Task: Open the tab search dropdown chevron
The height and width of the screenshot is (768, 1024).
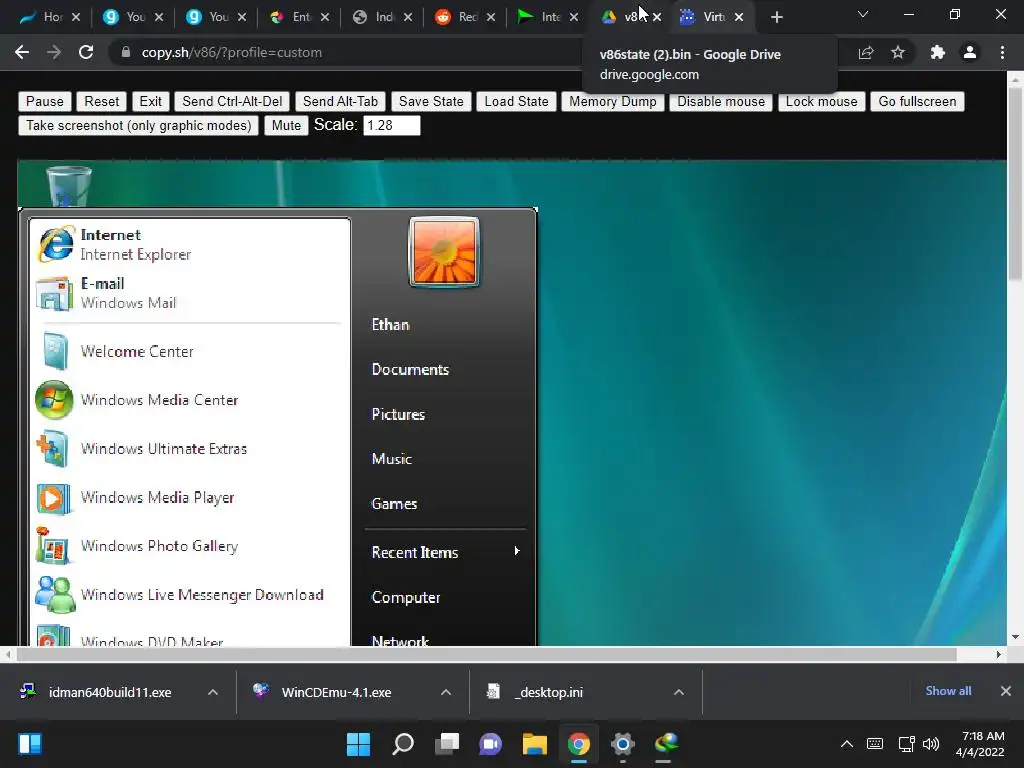Action: [x=863, y=14]
